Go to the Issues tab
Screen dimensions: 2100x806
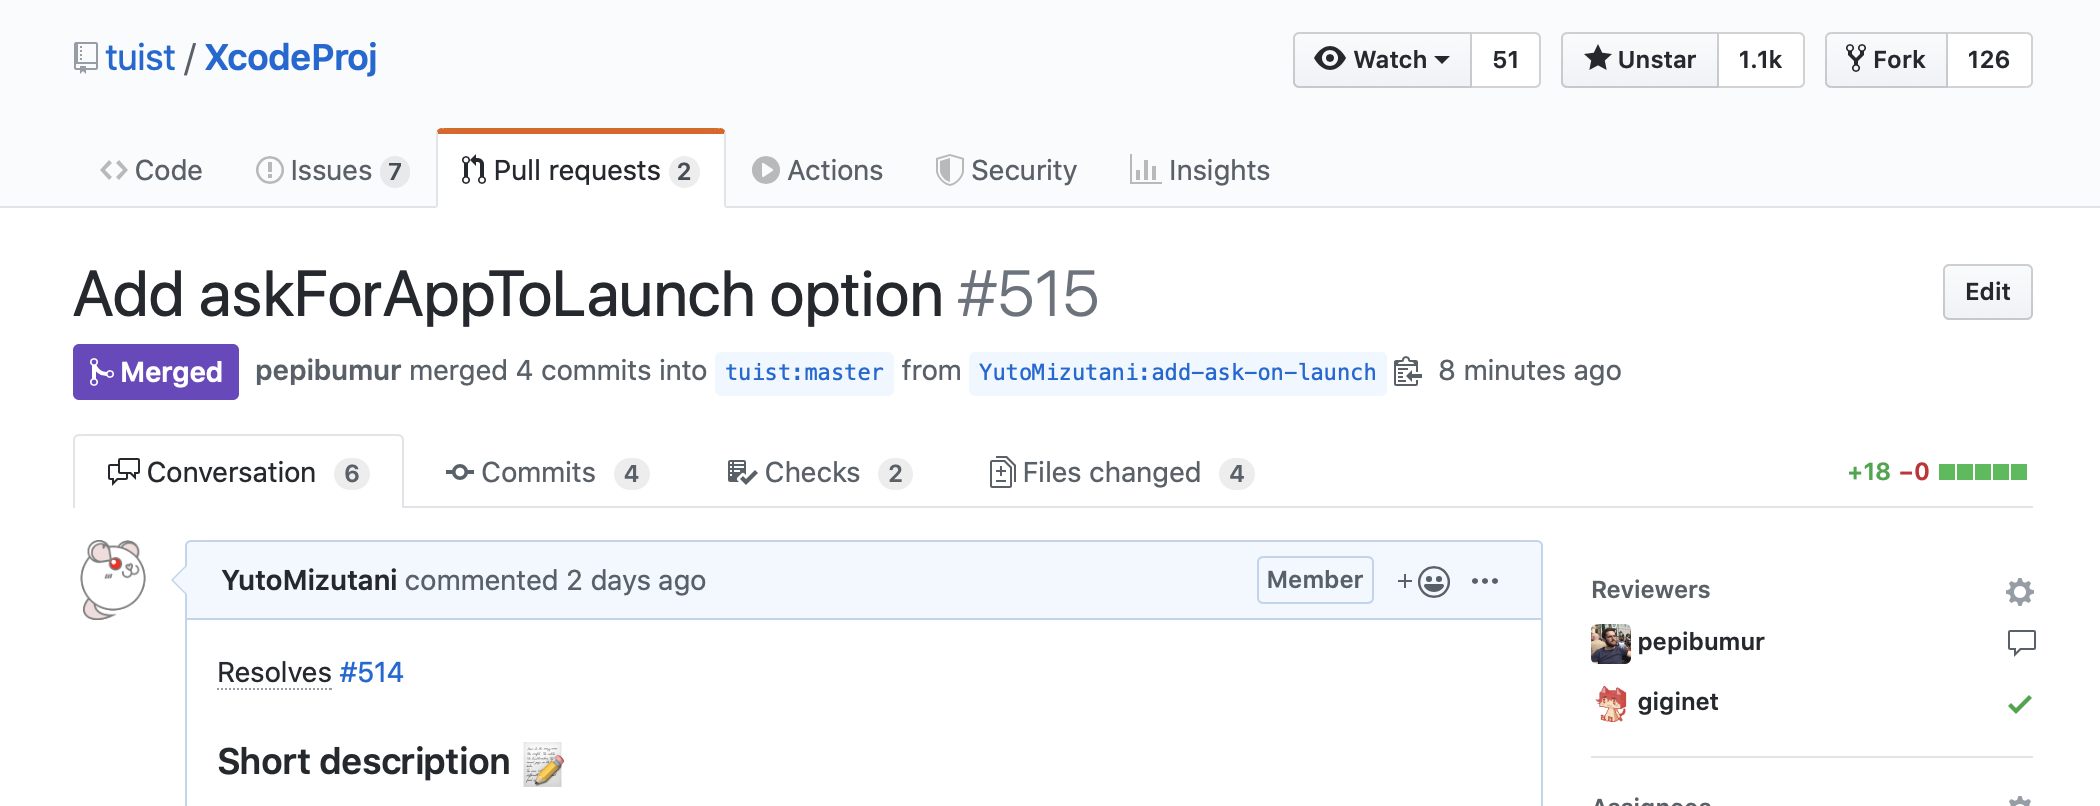click(x=331, y=171)
